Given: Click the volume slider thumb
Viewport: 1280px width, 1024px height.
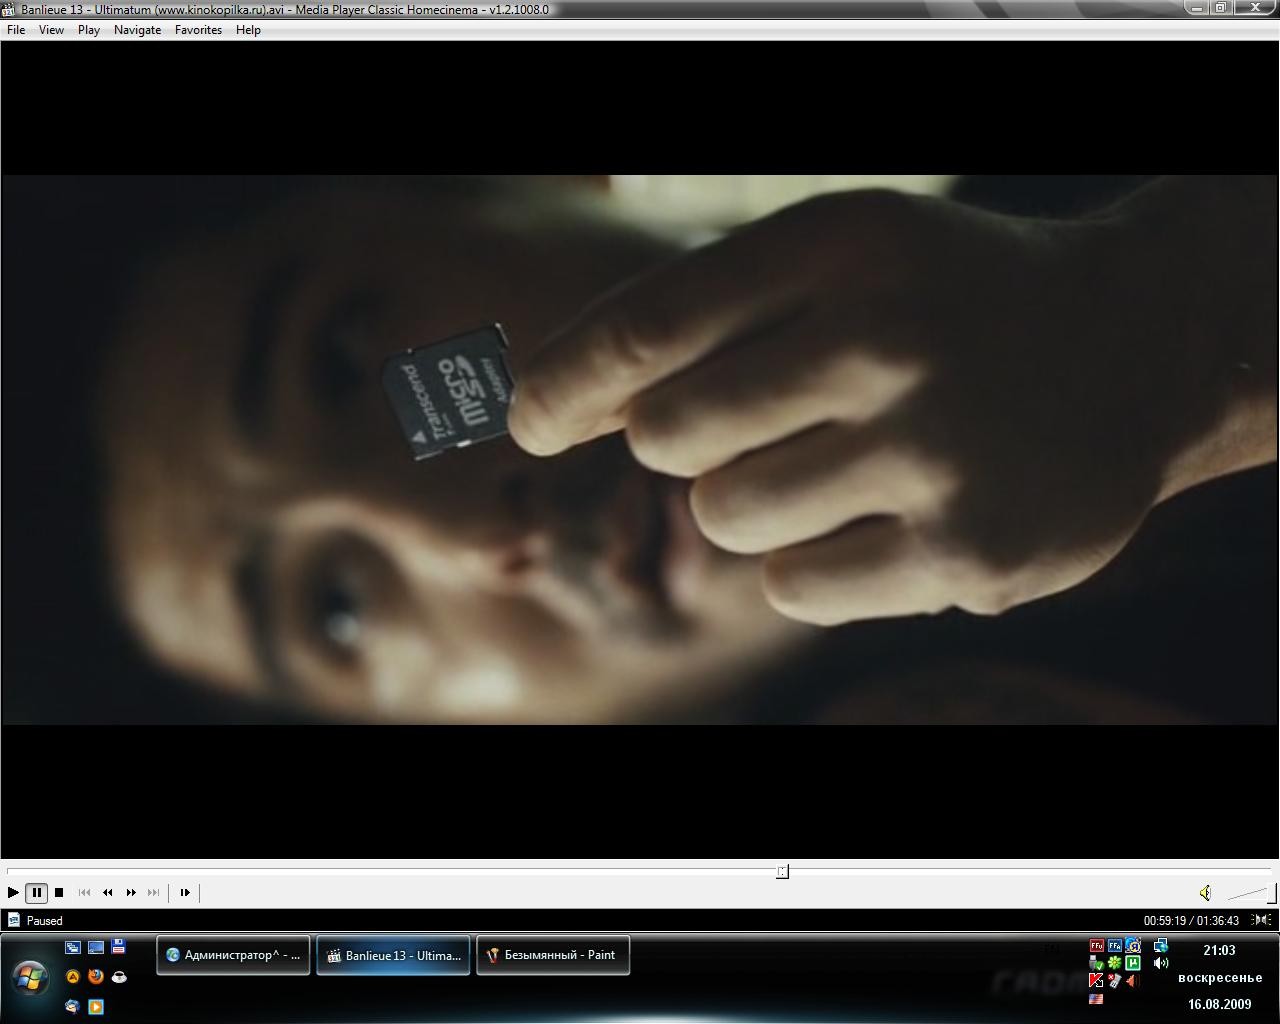Looking at the screenshot, I should click(x=1270, y=893).
